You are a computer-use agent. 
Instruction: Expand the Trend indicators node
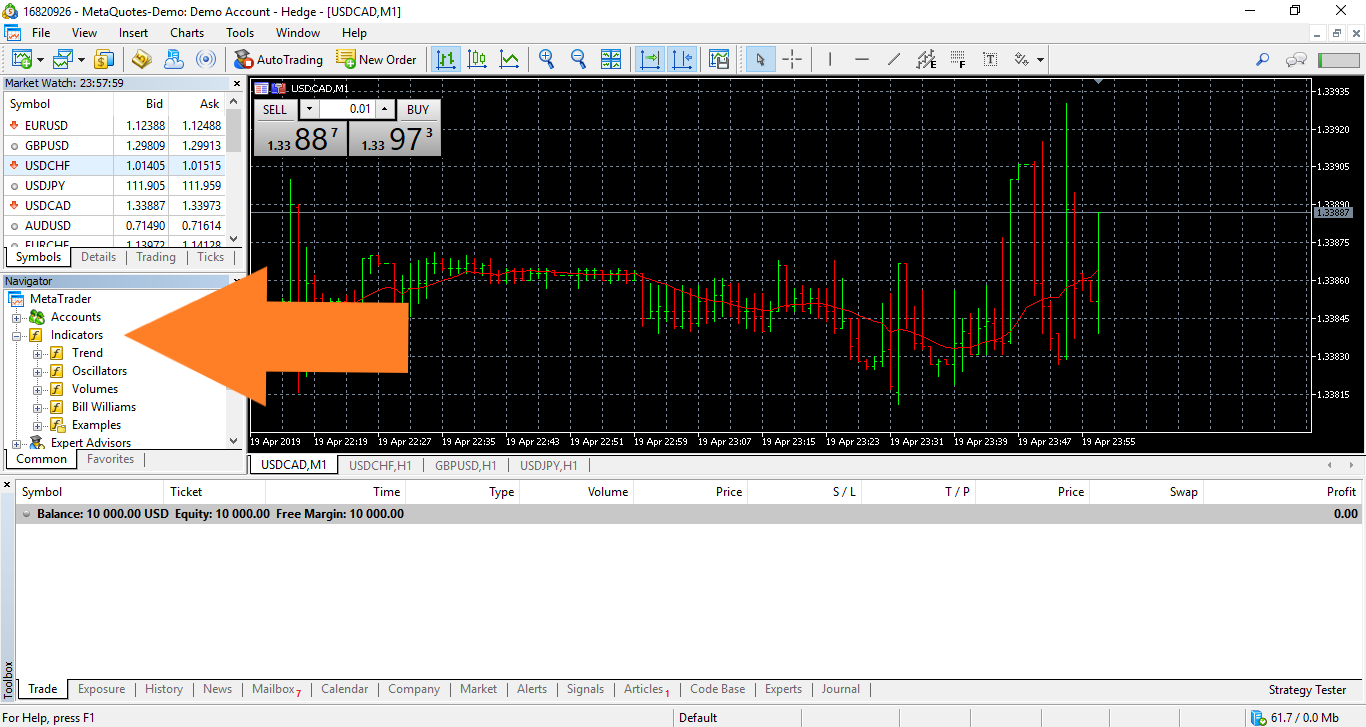pos(37,353)
